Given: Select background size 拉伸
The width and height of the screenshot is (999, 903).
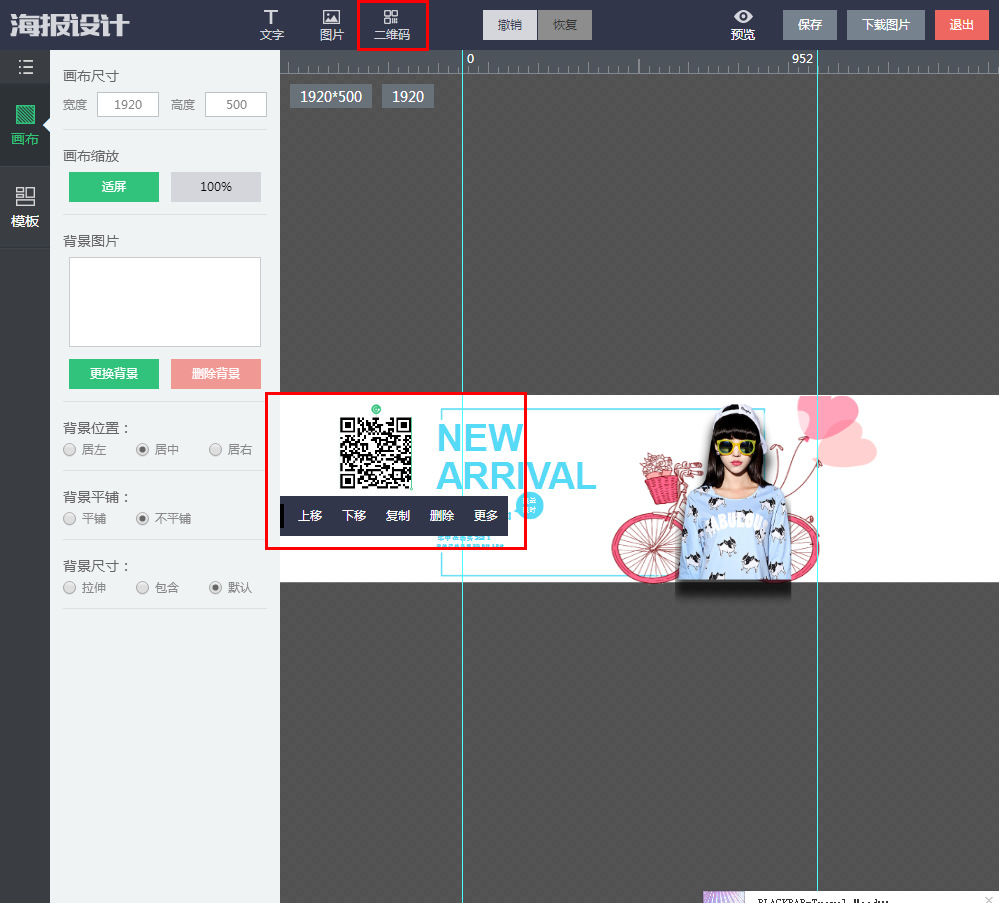Looking at the screenshot, I should click(70, 588).
